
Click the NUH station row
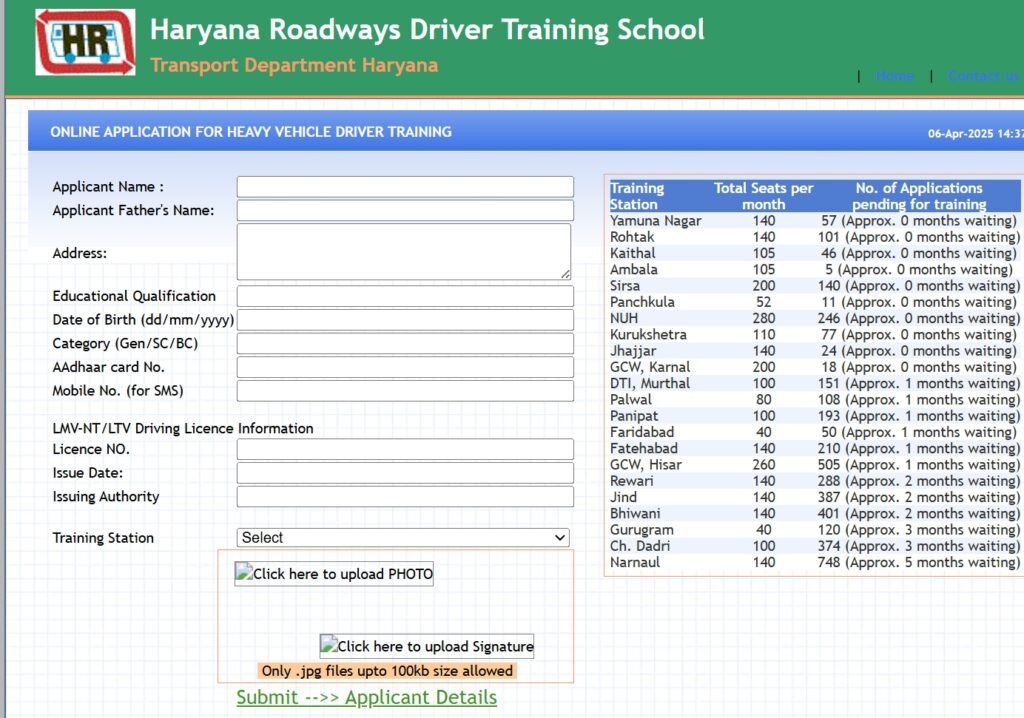[x=814, y=318]
